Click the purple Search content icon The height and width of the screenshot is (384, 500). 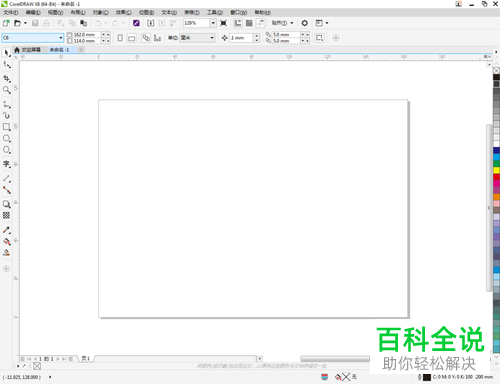point(136,23)
